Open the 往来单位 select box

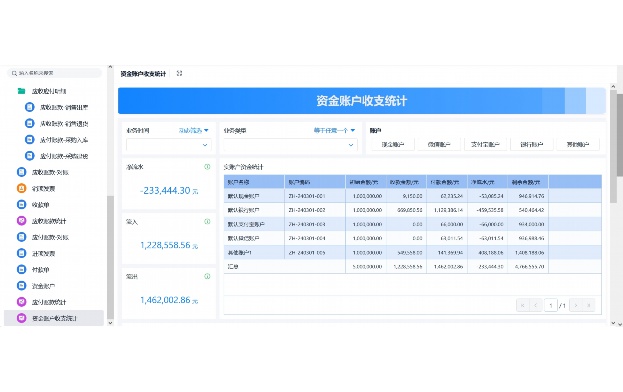coord(290,145)
